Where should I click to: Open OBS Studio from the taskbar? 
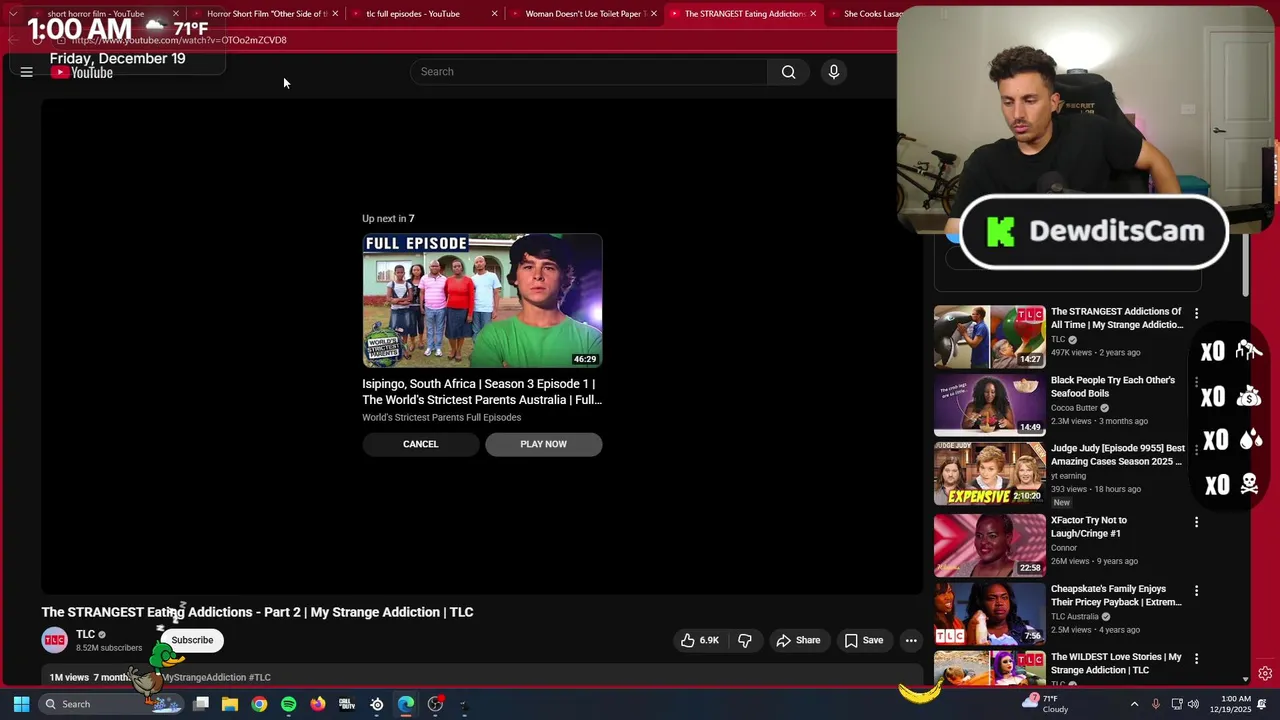[x=435, y=704]
